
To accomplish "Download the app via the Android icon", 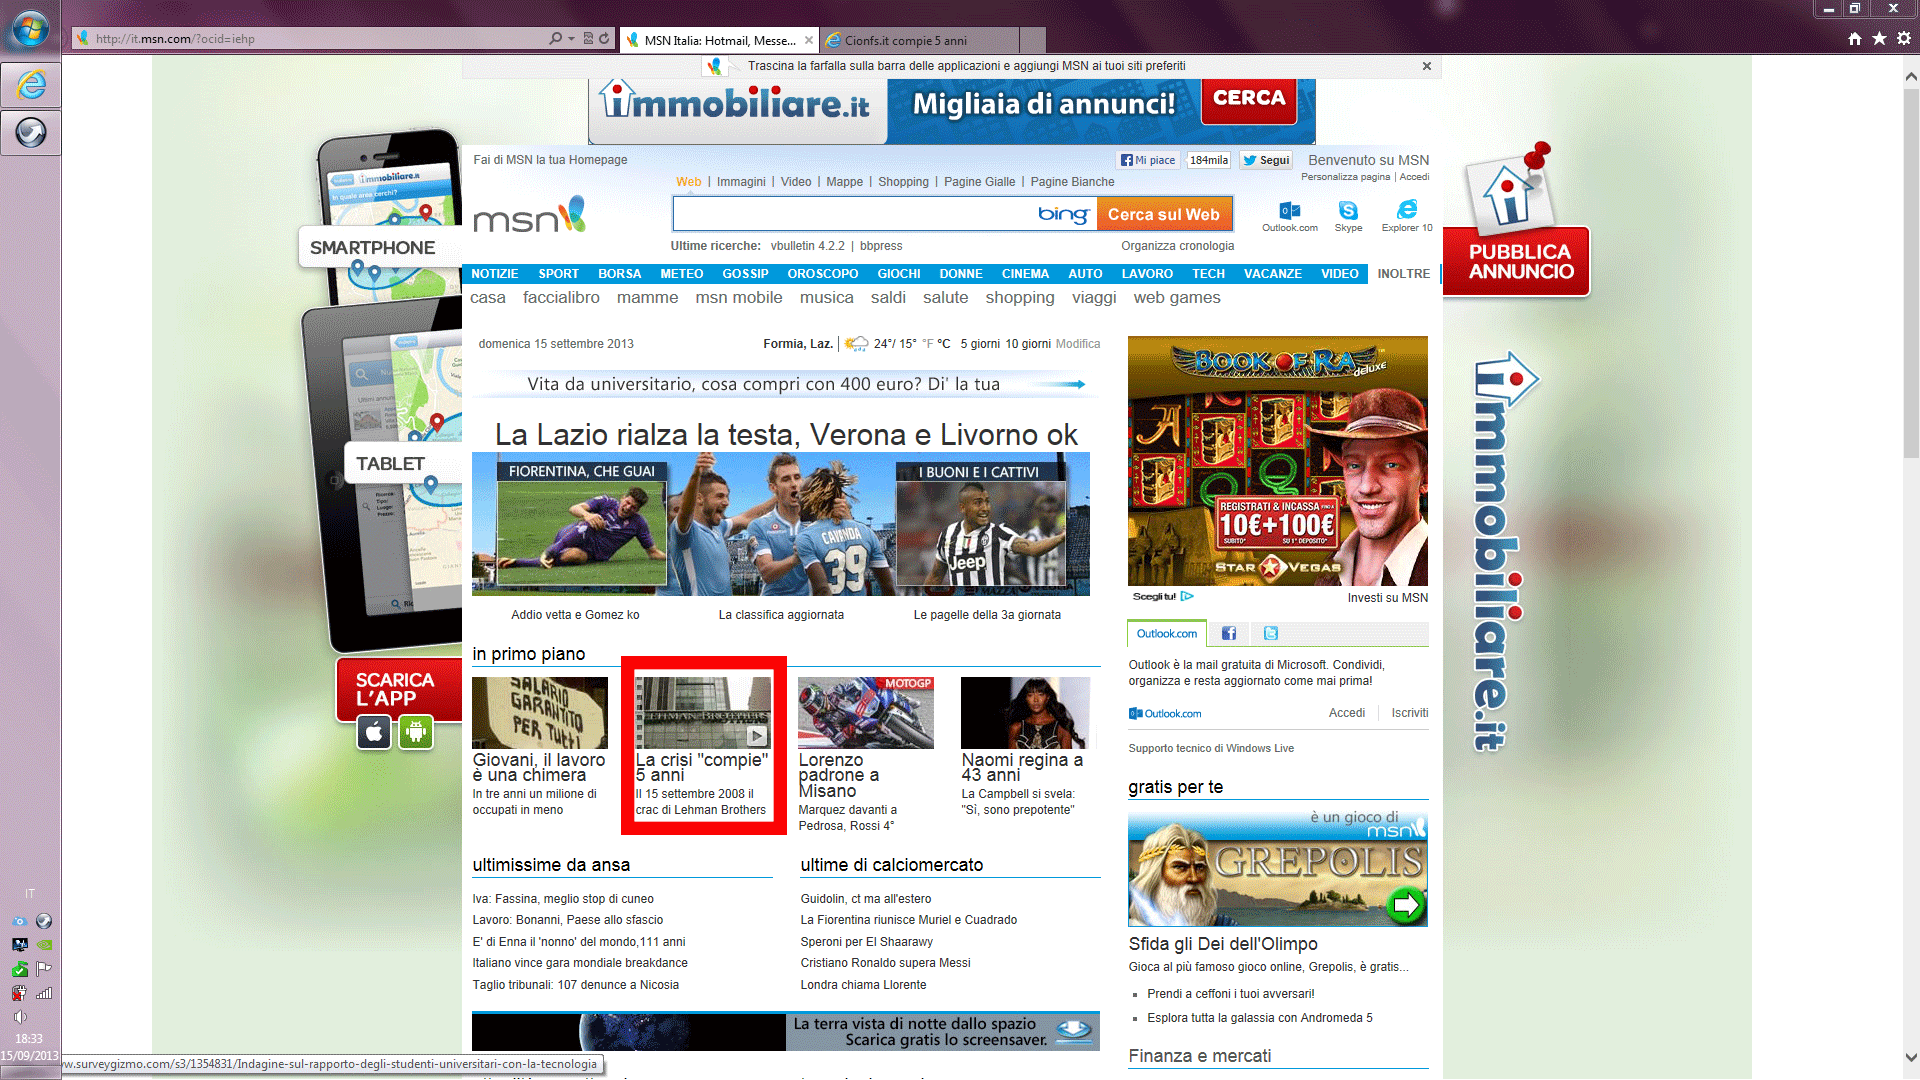I will (417, 732).
